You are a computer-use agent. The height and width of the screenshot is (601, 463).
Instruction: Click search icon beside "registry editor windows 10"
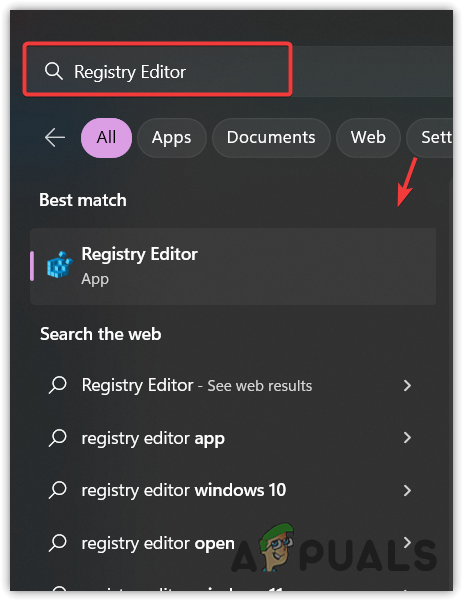tap(57, 490)
